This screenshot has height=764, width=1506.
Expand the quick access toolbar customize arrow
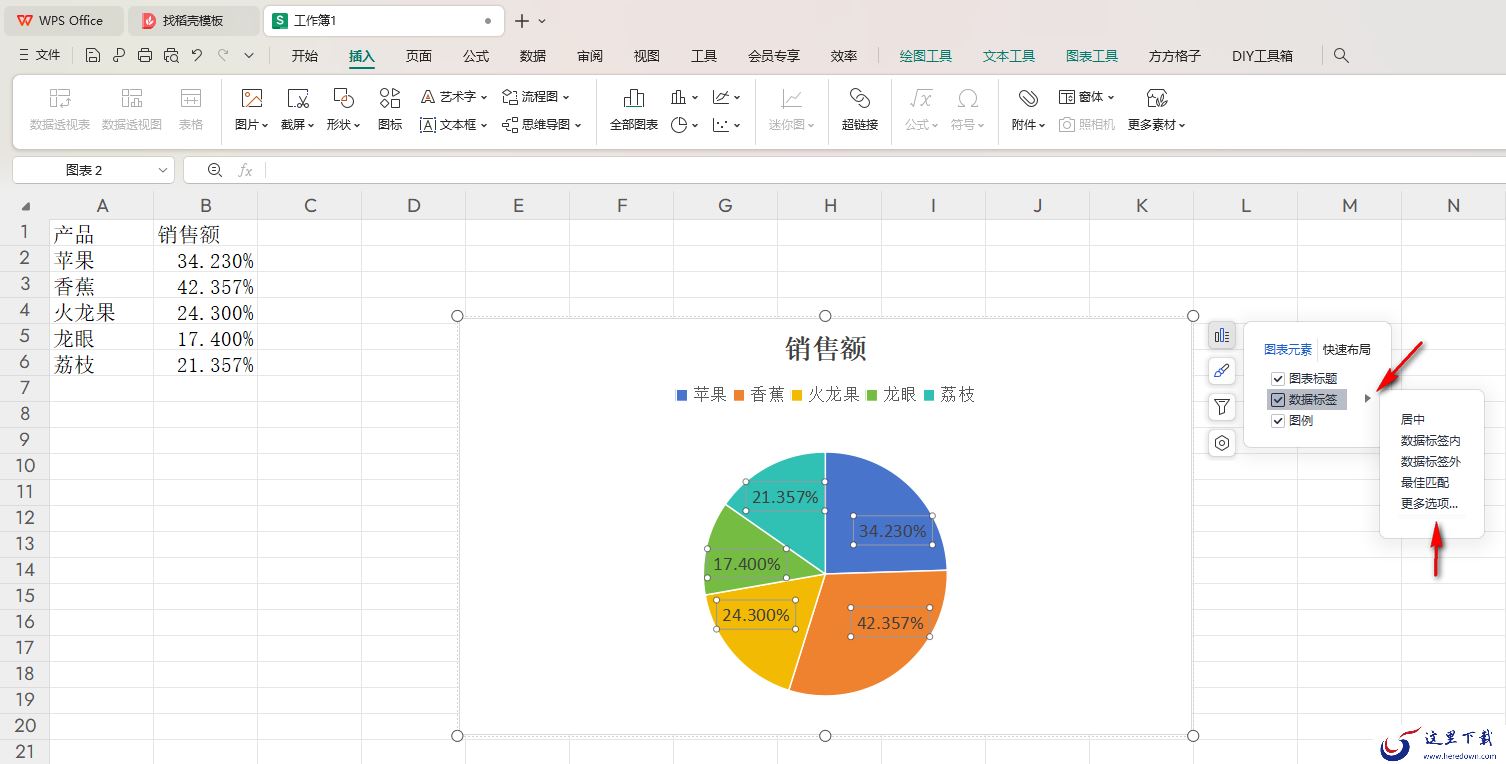249,56
